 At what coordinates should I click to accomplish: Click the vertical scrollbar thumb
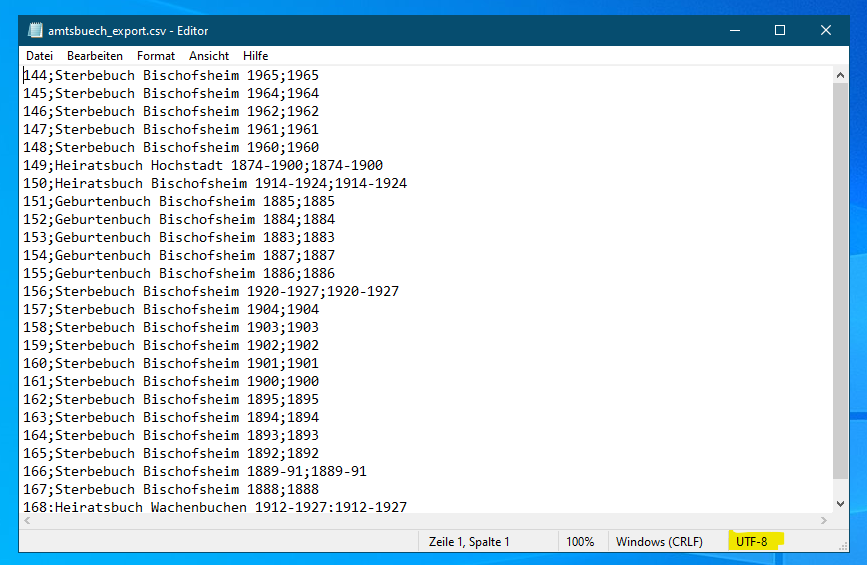[841, 280]
